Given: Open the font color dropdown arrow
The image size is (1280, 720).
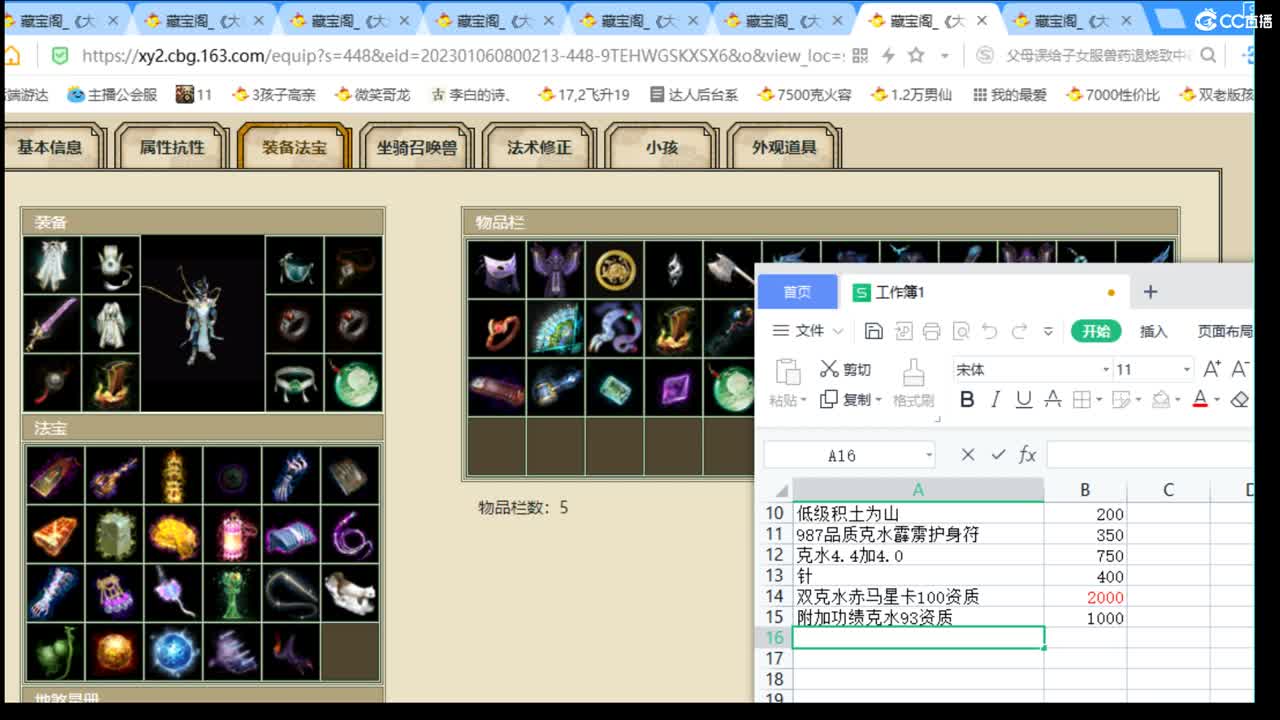Looking at the screenshot, I should click(1217, 400).
